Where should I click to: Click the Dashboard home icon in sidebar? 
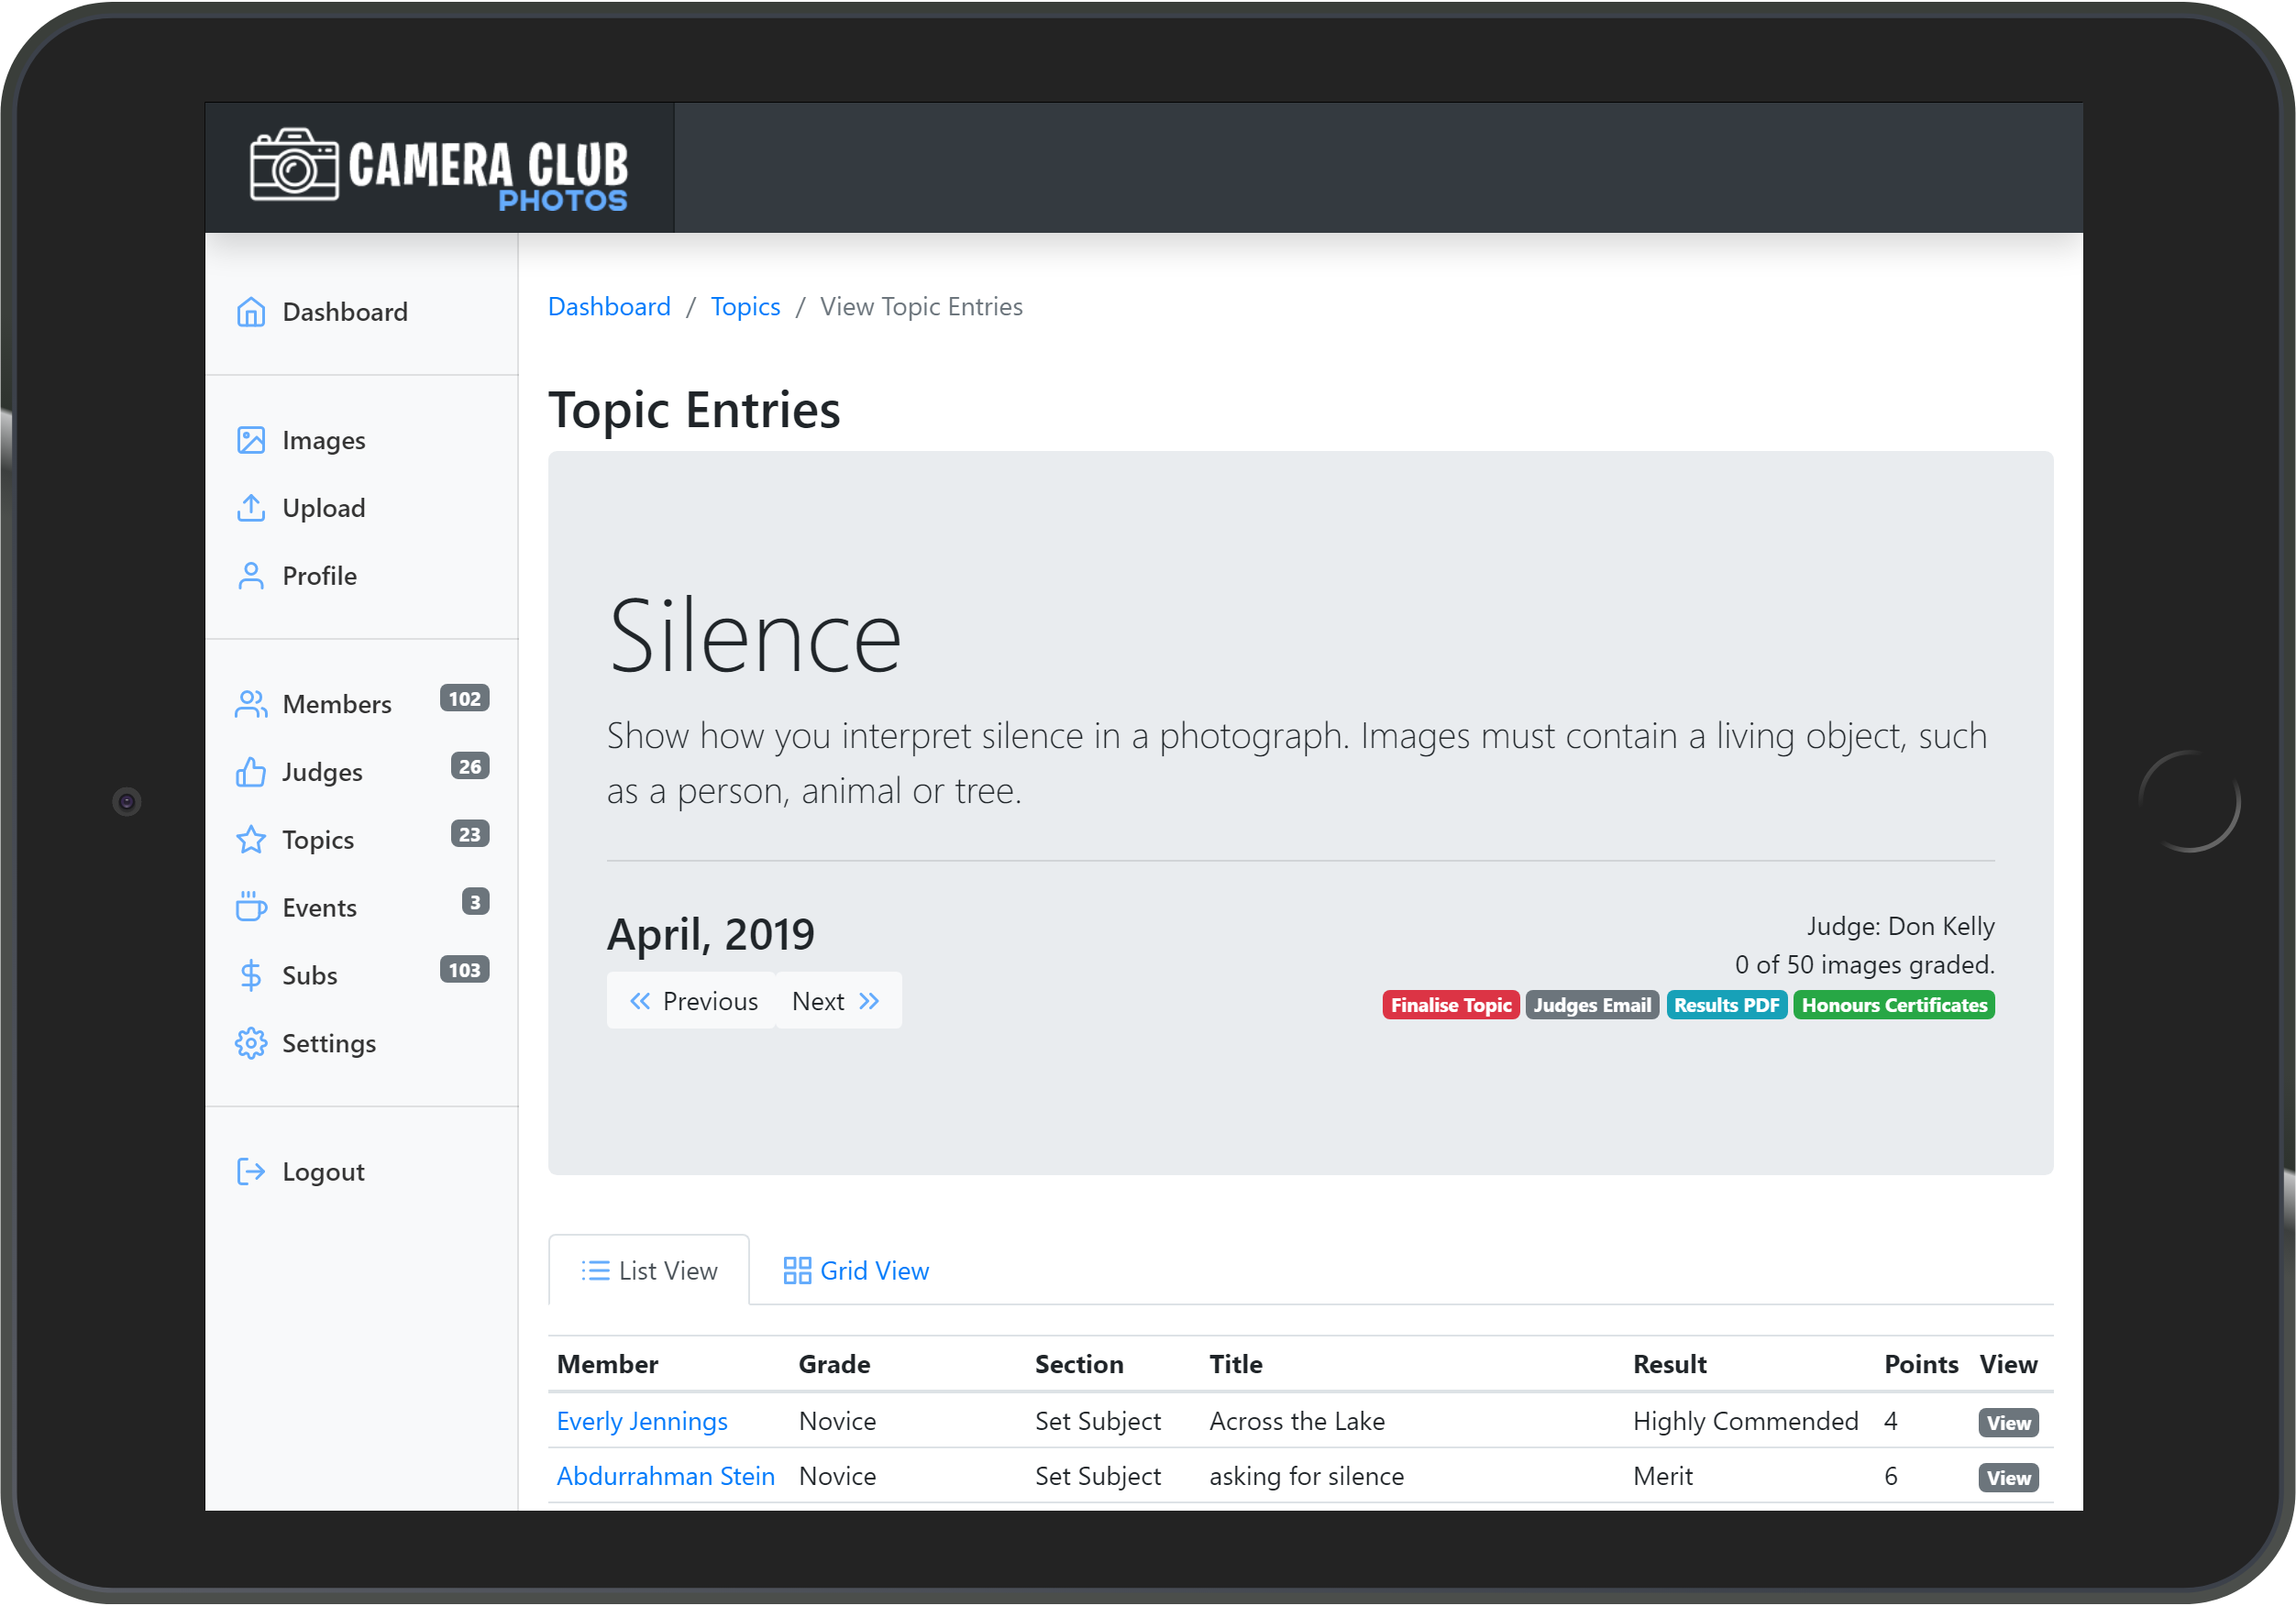pos(250,312)
